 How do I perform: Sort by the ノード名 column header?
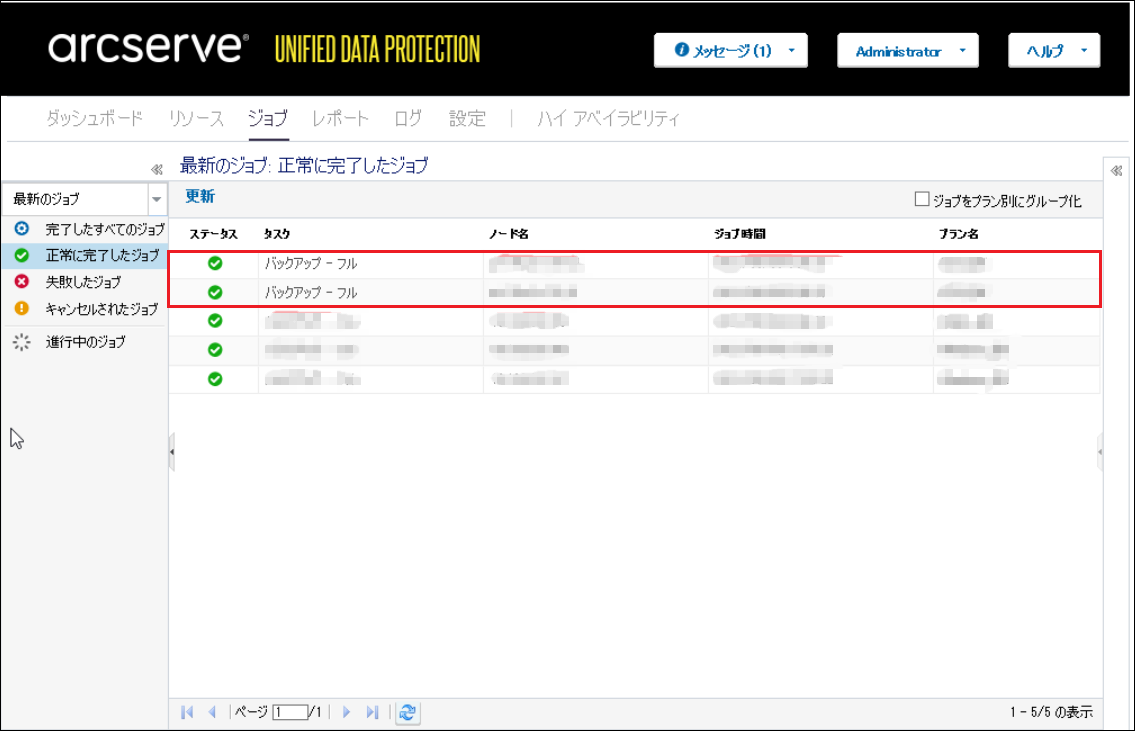pos(508,234)
